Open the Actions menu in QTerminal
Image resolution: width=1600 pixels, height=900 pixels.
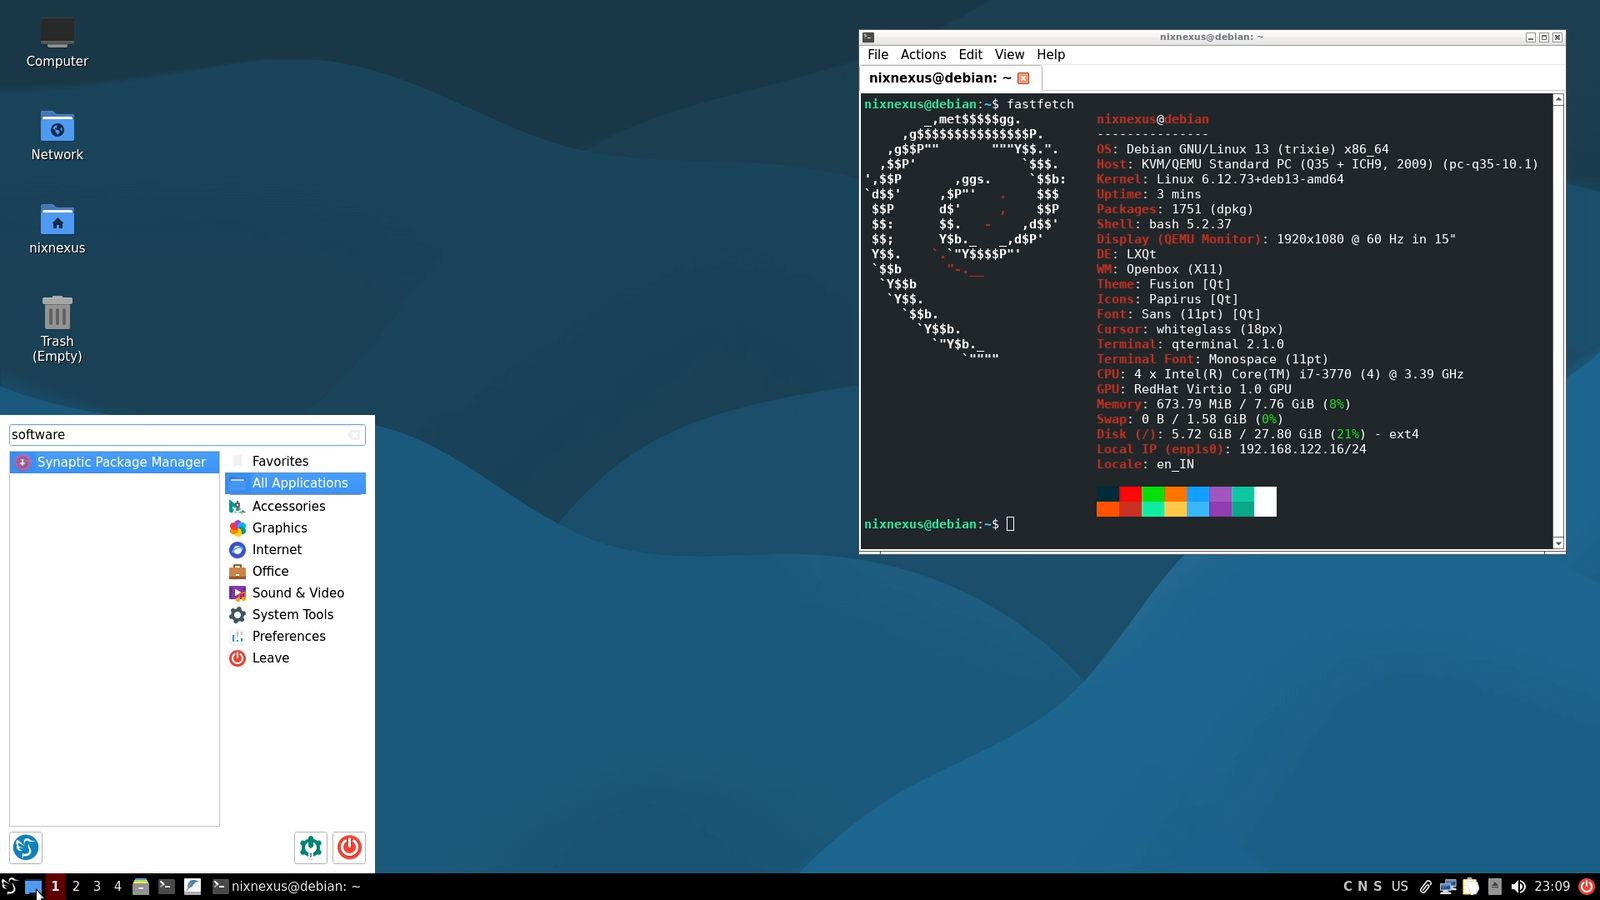click(923, 54)
